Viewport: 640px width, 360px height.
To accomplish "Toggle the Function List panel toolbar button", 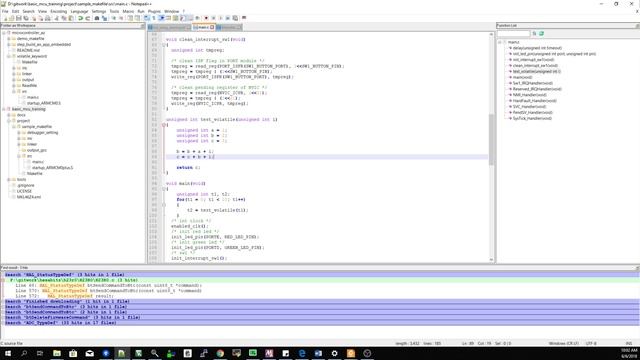I will [182, 18].
